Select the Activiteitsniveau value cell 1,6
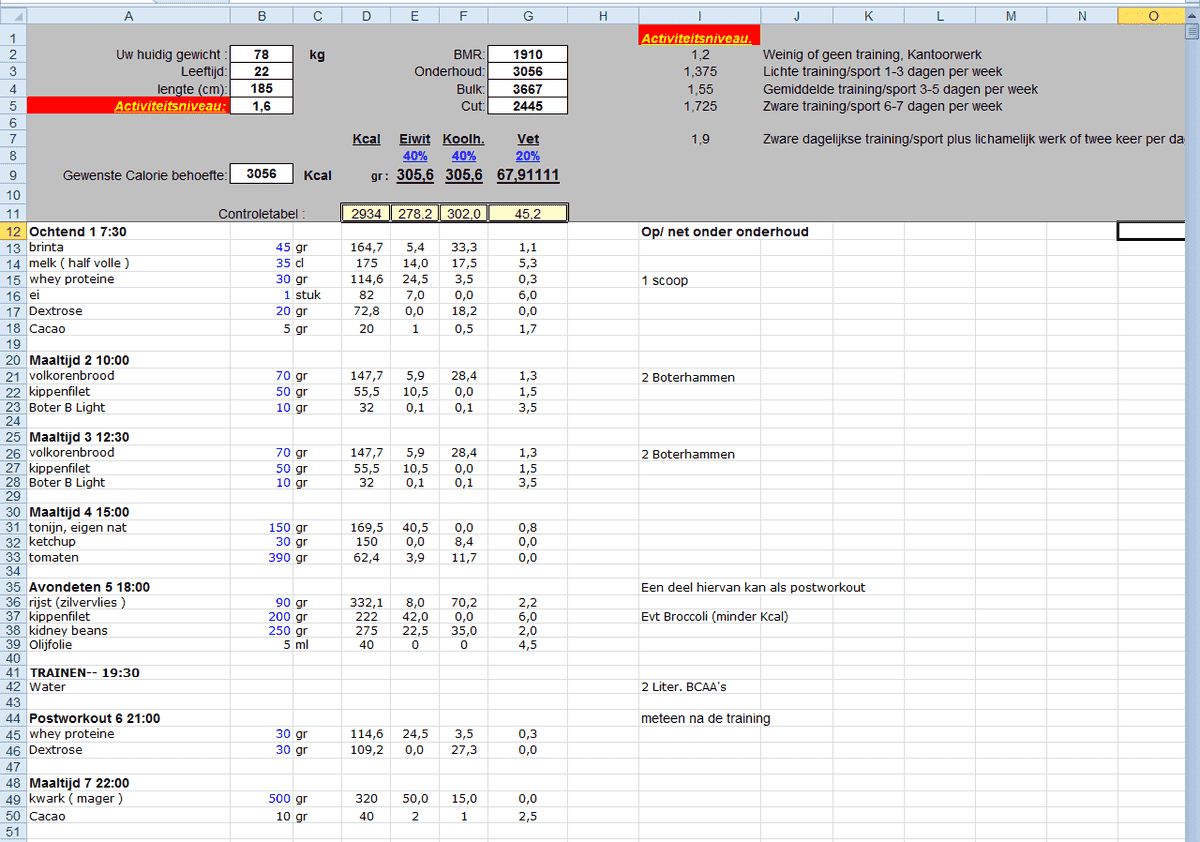 tap(261, 105)
